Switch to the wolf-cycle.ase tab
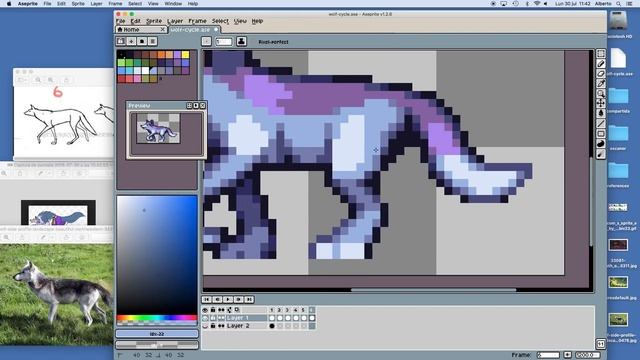640x360 pixels. click(x=194, y=29)
